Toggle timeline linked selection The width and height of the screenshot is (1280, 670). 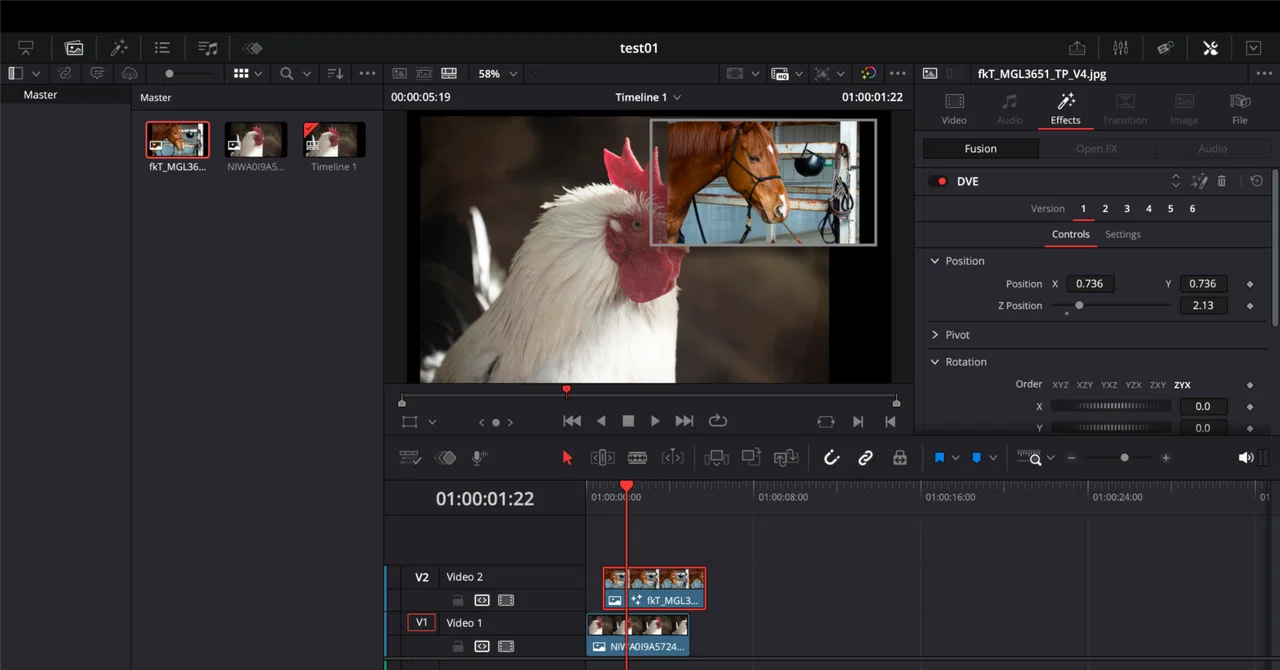tap(866, 458)
